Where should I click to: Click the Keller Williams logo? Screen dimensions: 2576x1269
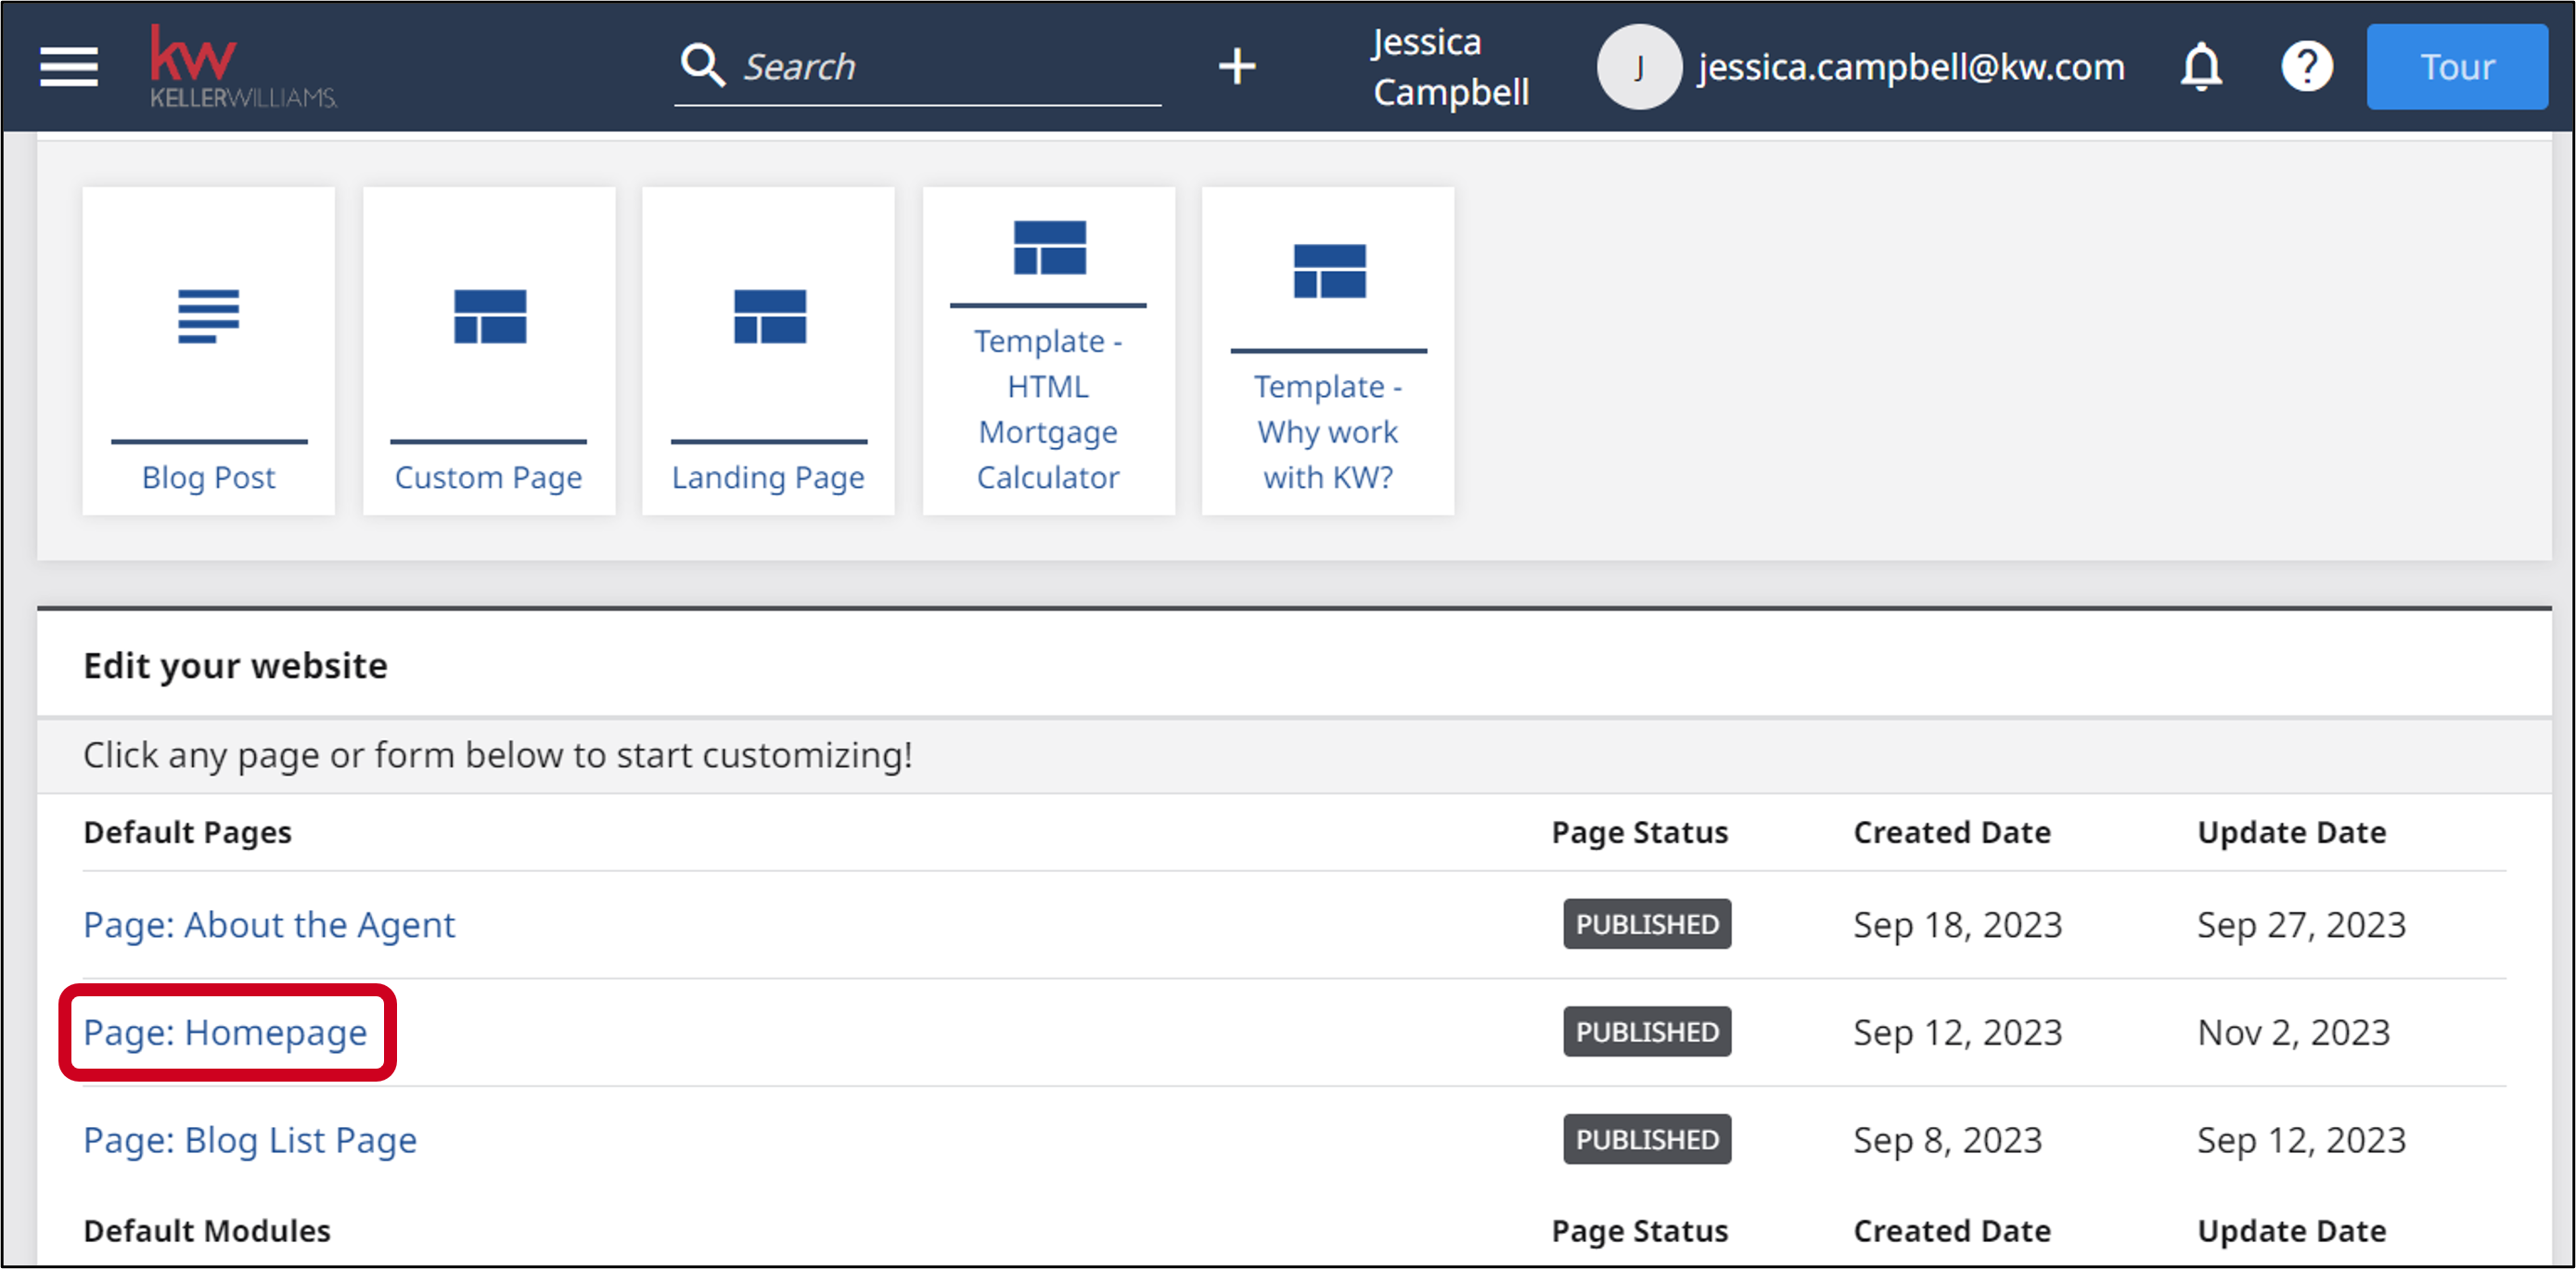coord(243,66)
